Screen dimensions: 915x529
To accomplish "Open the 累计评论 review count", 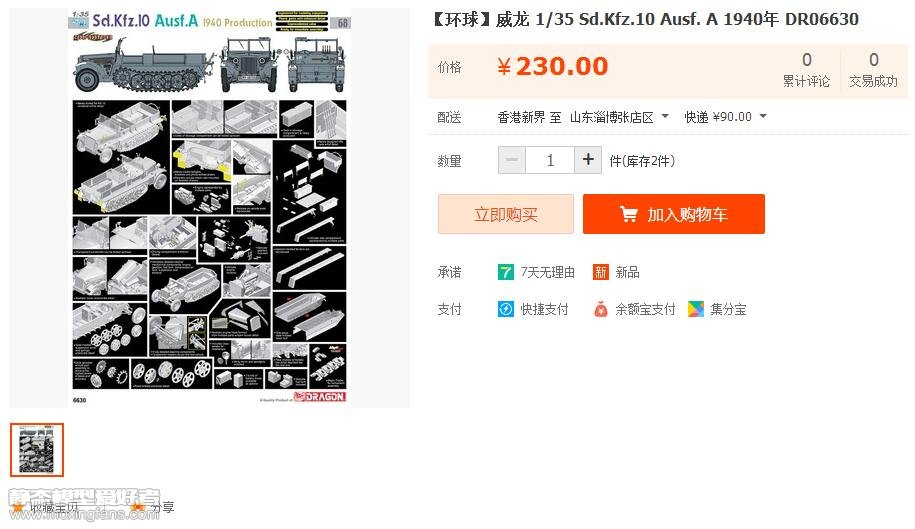I will pyautogui.click(x=806, y=70).
